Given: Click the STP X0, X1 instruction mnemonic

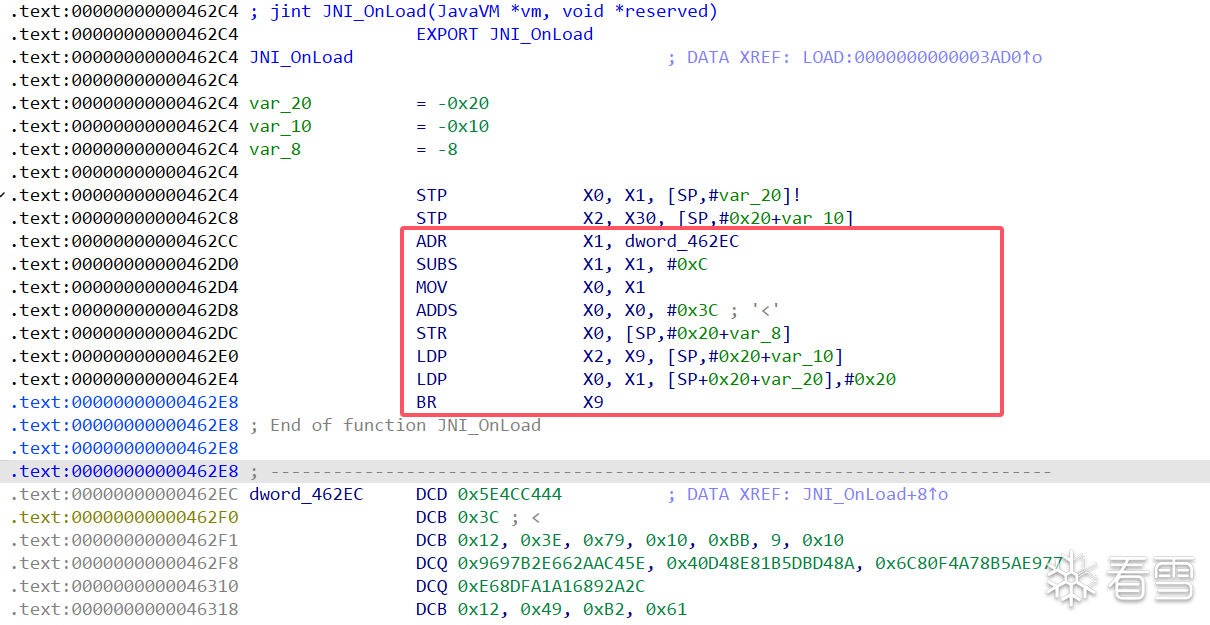Looking at the screenshot, I should (x=432, y=195).
